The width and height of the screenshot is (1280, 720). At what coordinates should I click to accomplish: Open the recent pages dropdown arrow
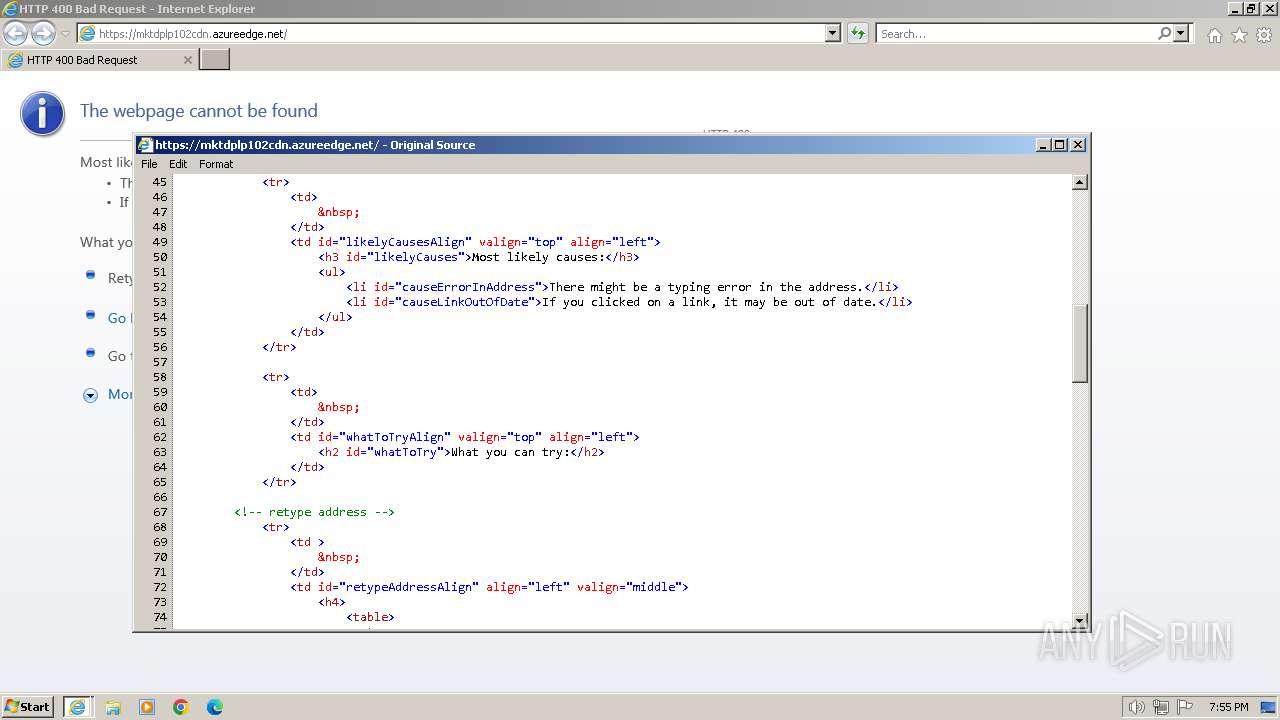pos(65,34)
